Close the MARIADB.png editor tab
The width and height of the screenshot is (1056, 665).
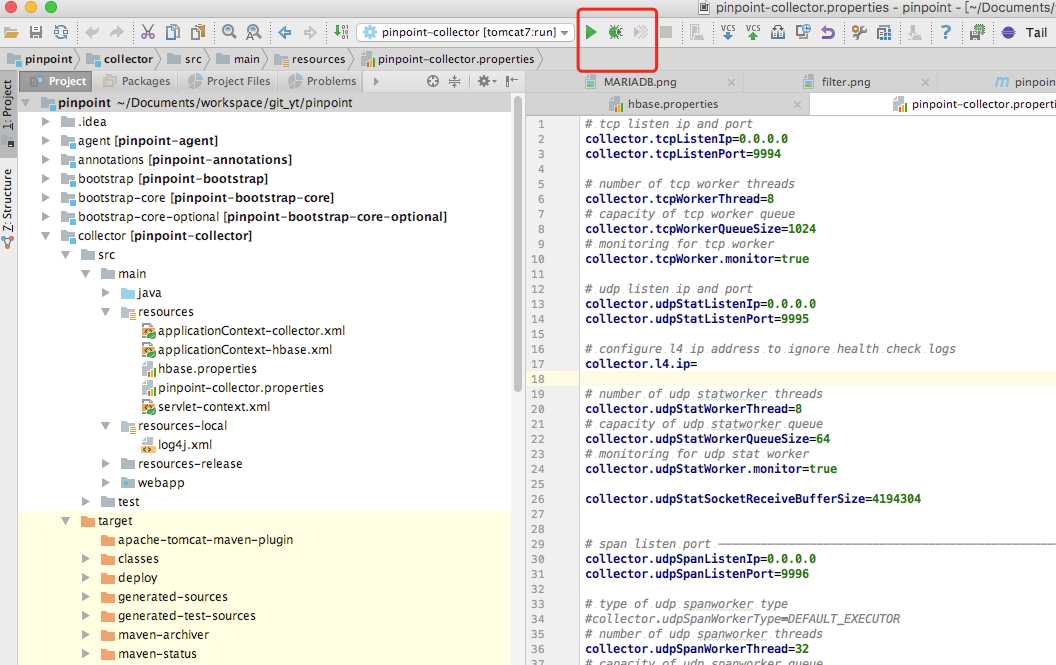pyautogui.click(x=731, y=82)
